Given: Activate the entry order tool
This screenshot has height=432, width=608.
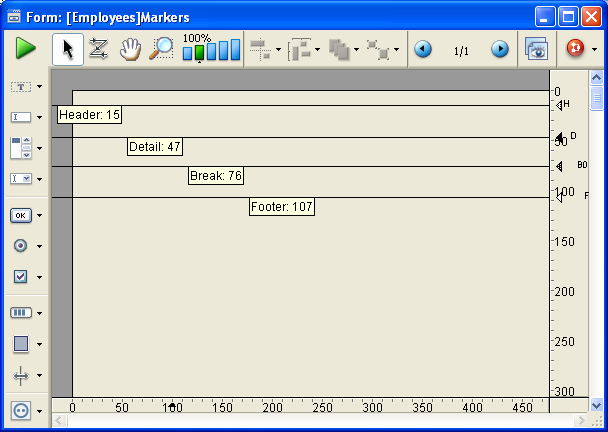Looking at the screenshot, I should tap(98, 49).
